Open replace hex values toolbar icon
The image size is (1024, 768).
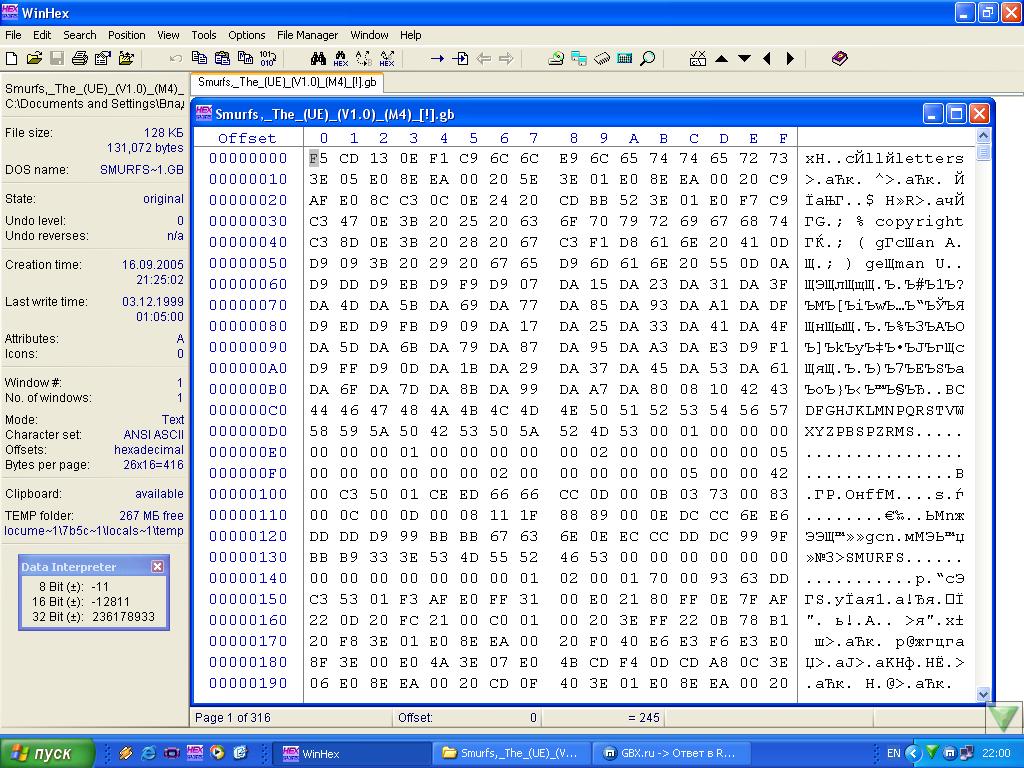coord(387,59)
